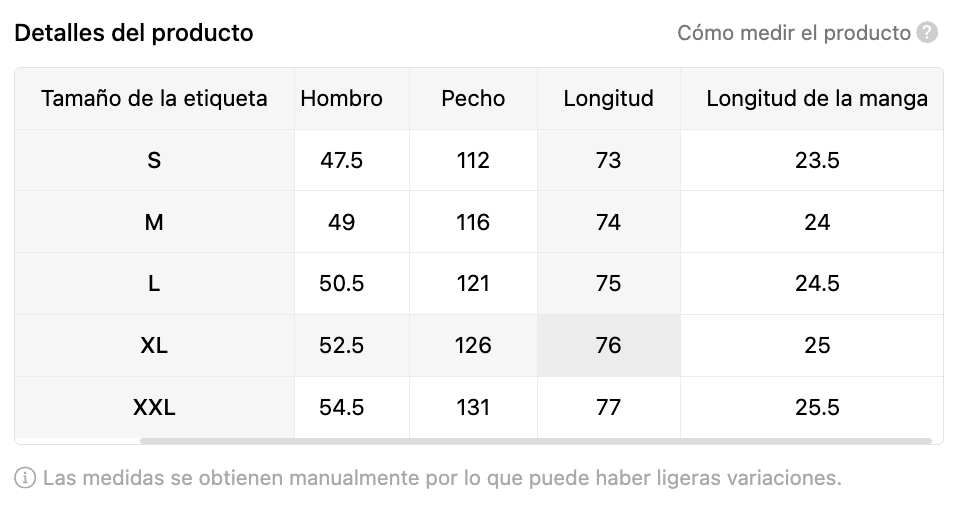Click the question mark help icon
This screenshot has width=964, height=518.
927,33
